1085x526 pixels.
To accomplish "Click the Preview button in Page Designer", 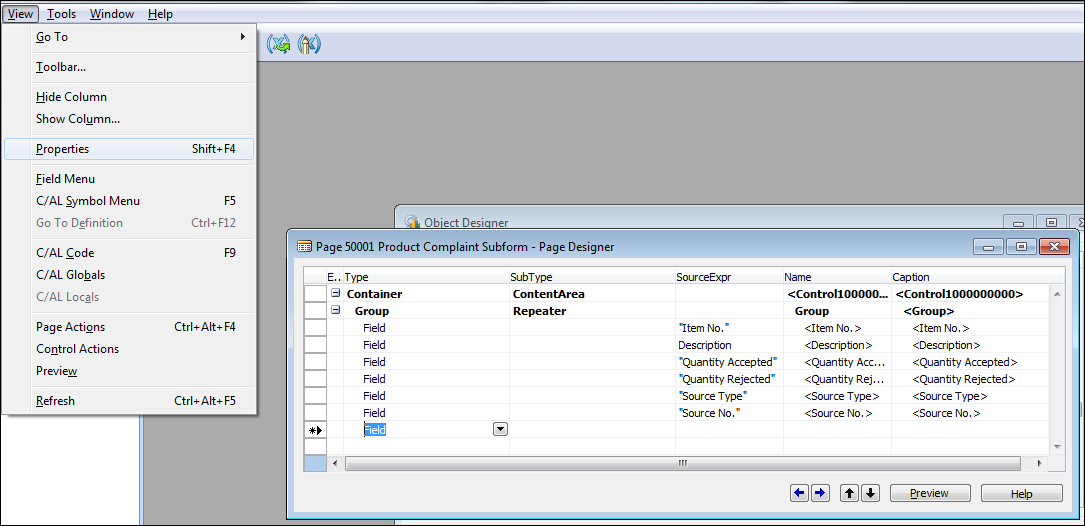I will point(930,493).
